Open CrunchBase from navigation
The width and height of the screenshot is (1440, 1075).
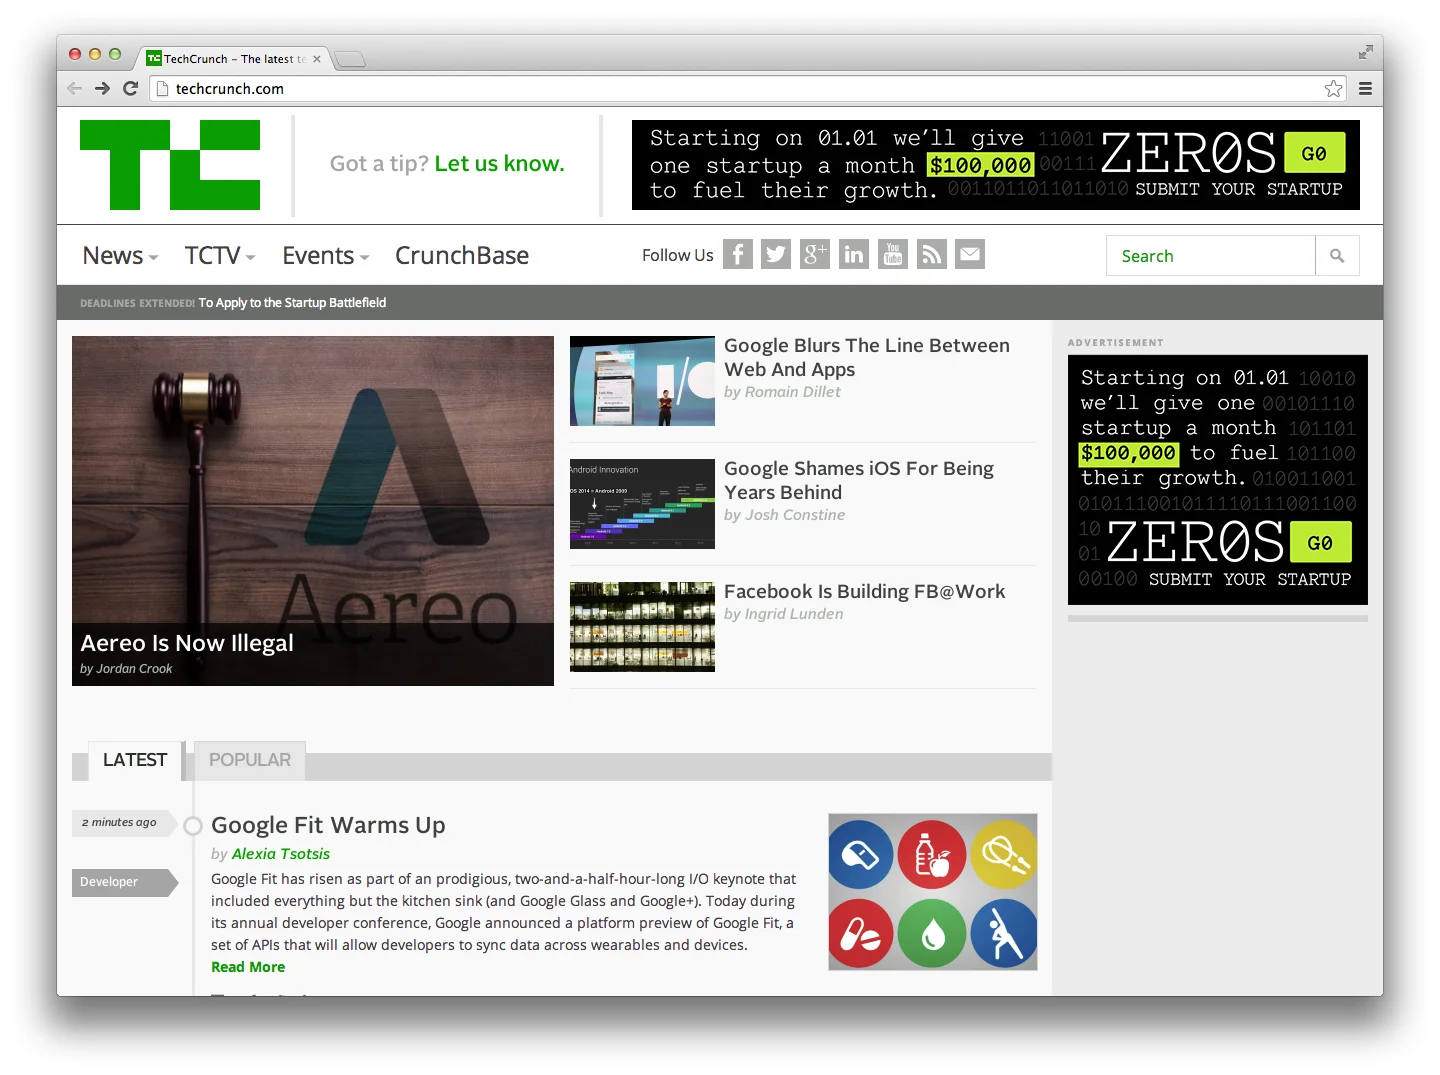[462, 256]
